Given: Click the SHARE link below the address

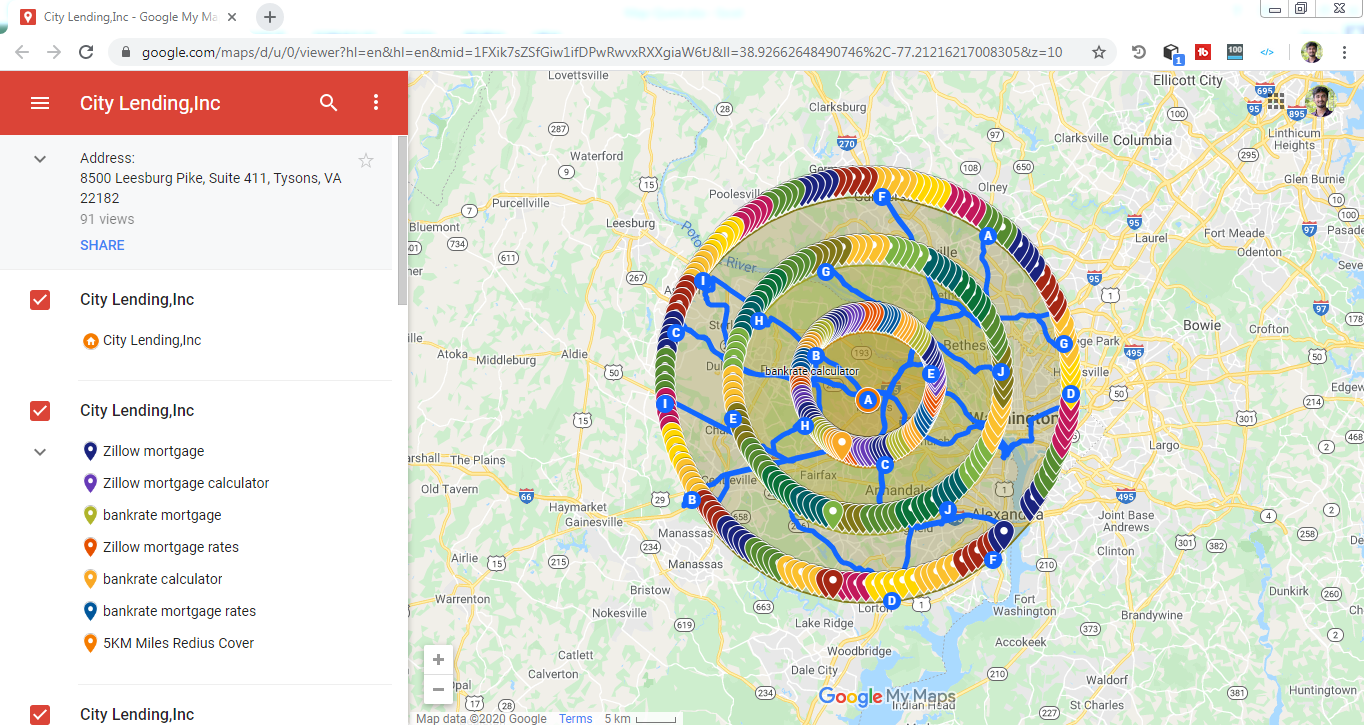Looking at the screenshot, I should coord(101,244).
